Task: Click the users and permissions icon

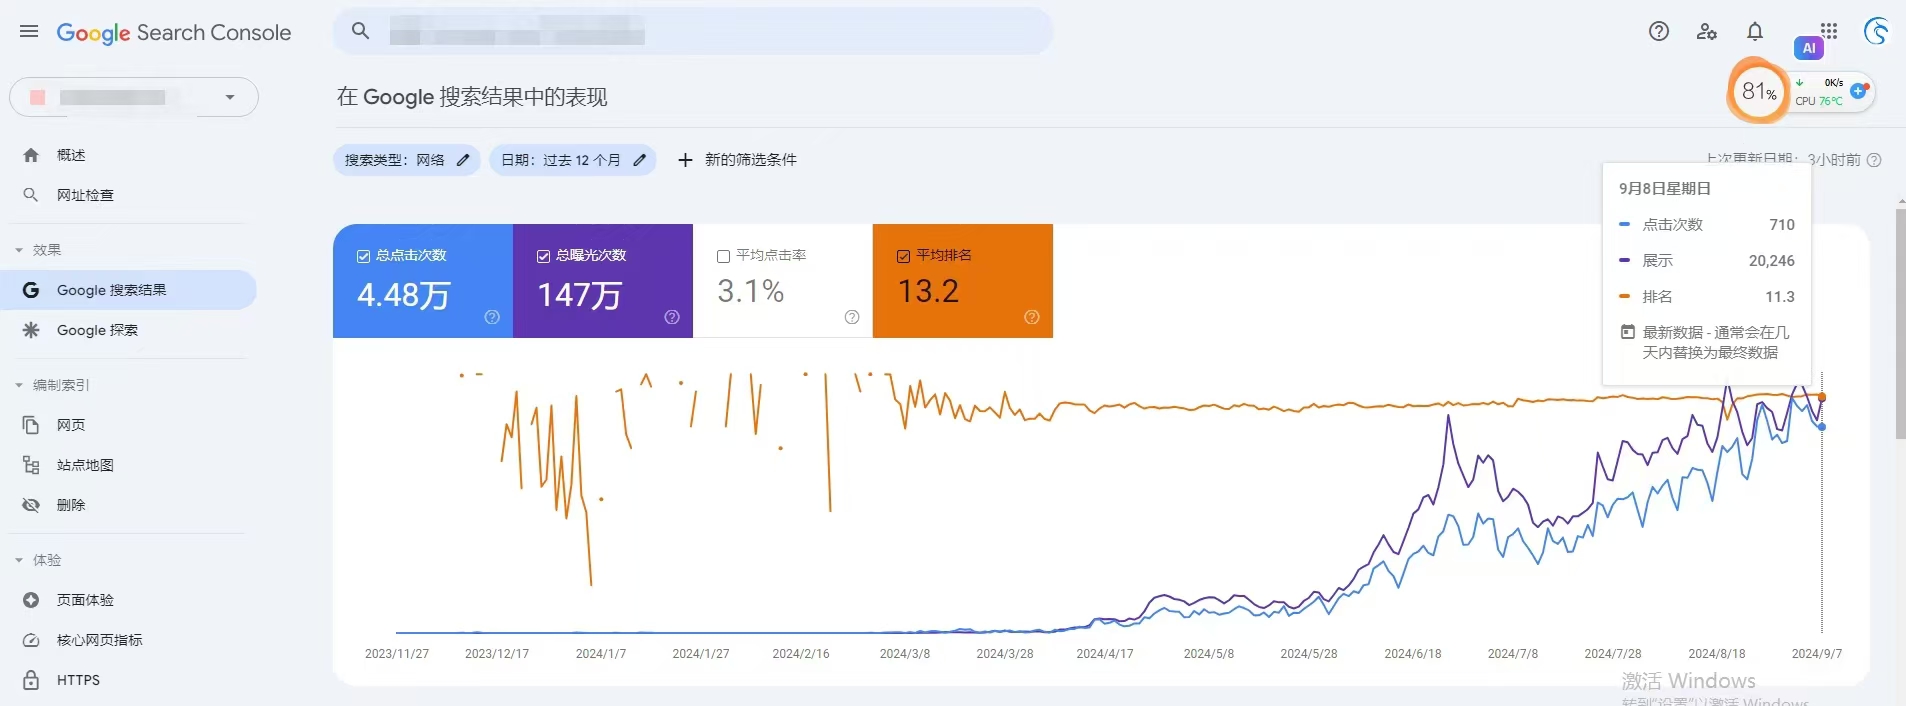Action: (x=1707, y=32)
